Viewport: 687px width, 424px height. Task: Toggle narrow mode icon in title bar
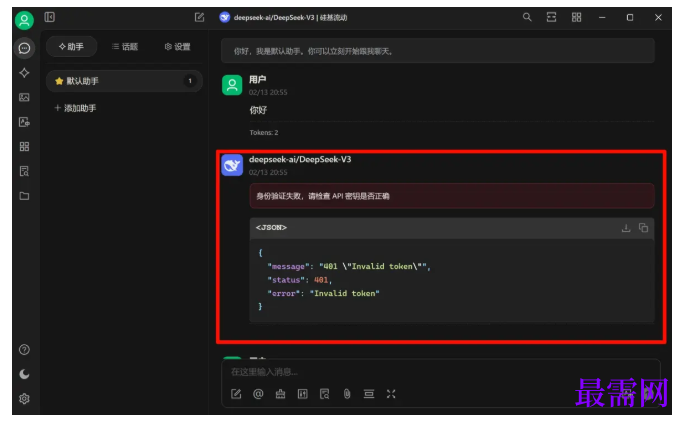[x=551, y=17]
